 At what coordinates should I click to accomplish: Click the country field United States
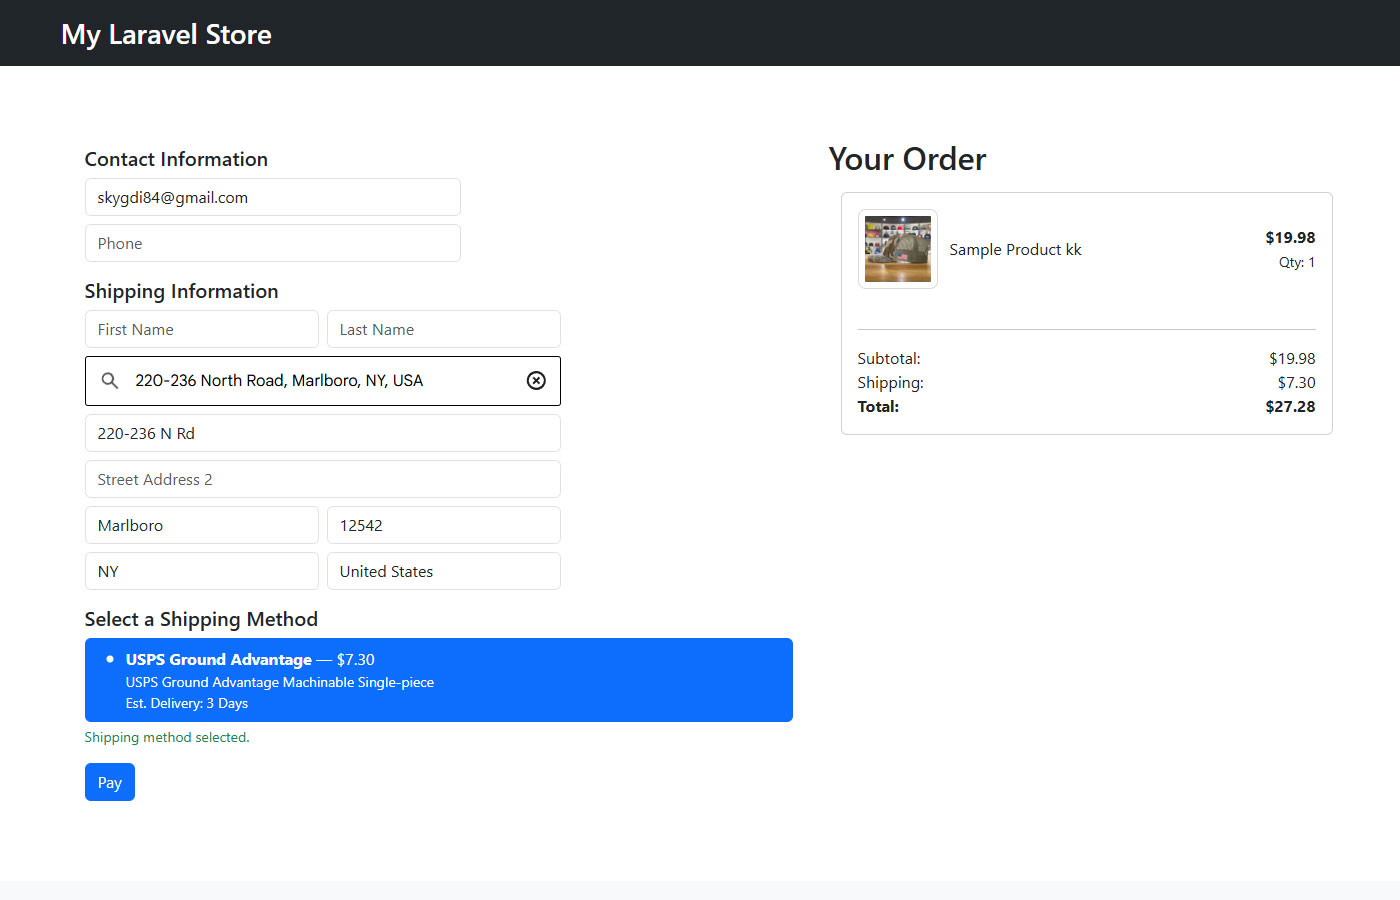pyautogui.click(x=443, y=572)
